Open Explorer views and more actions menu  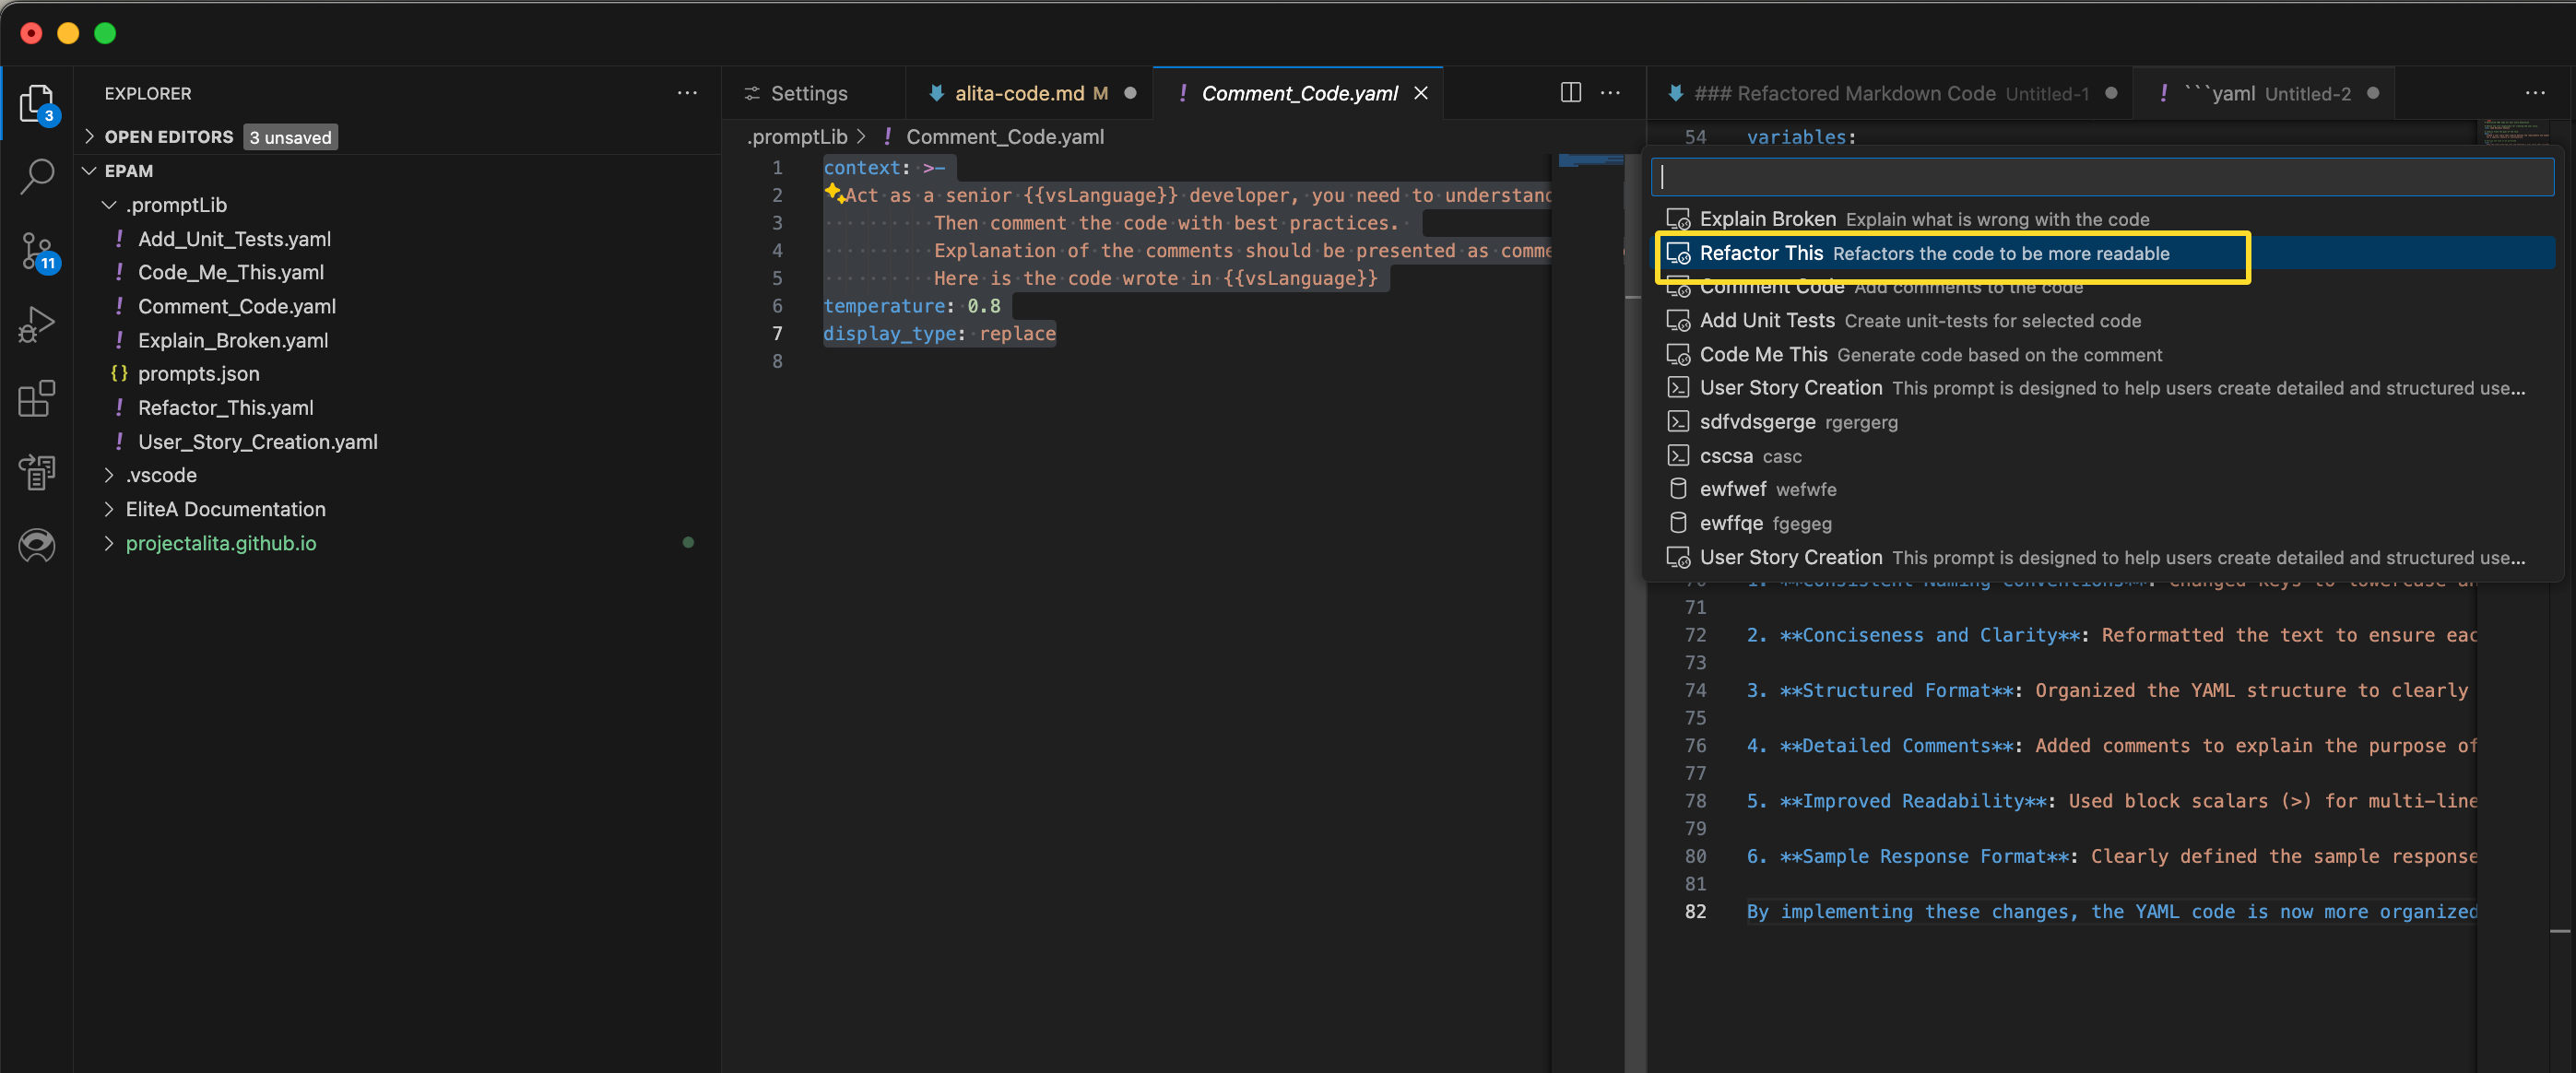(687, 93)
